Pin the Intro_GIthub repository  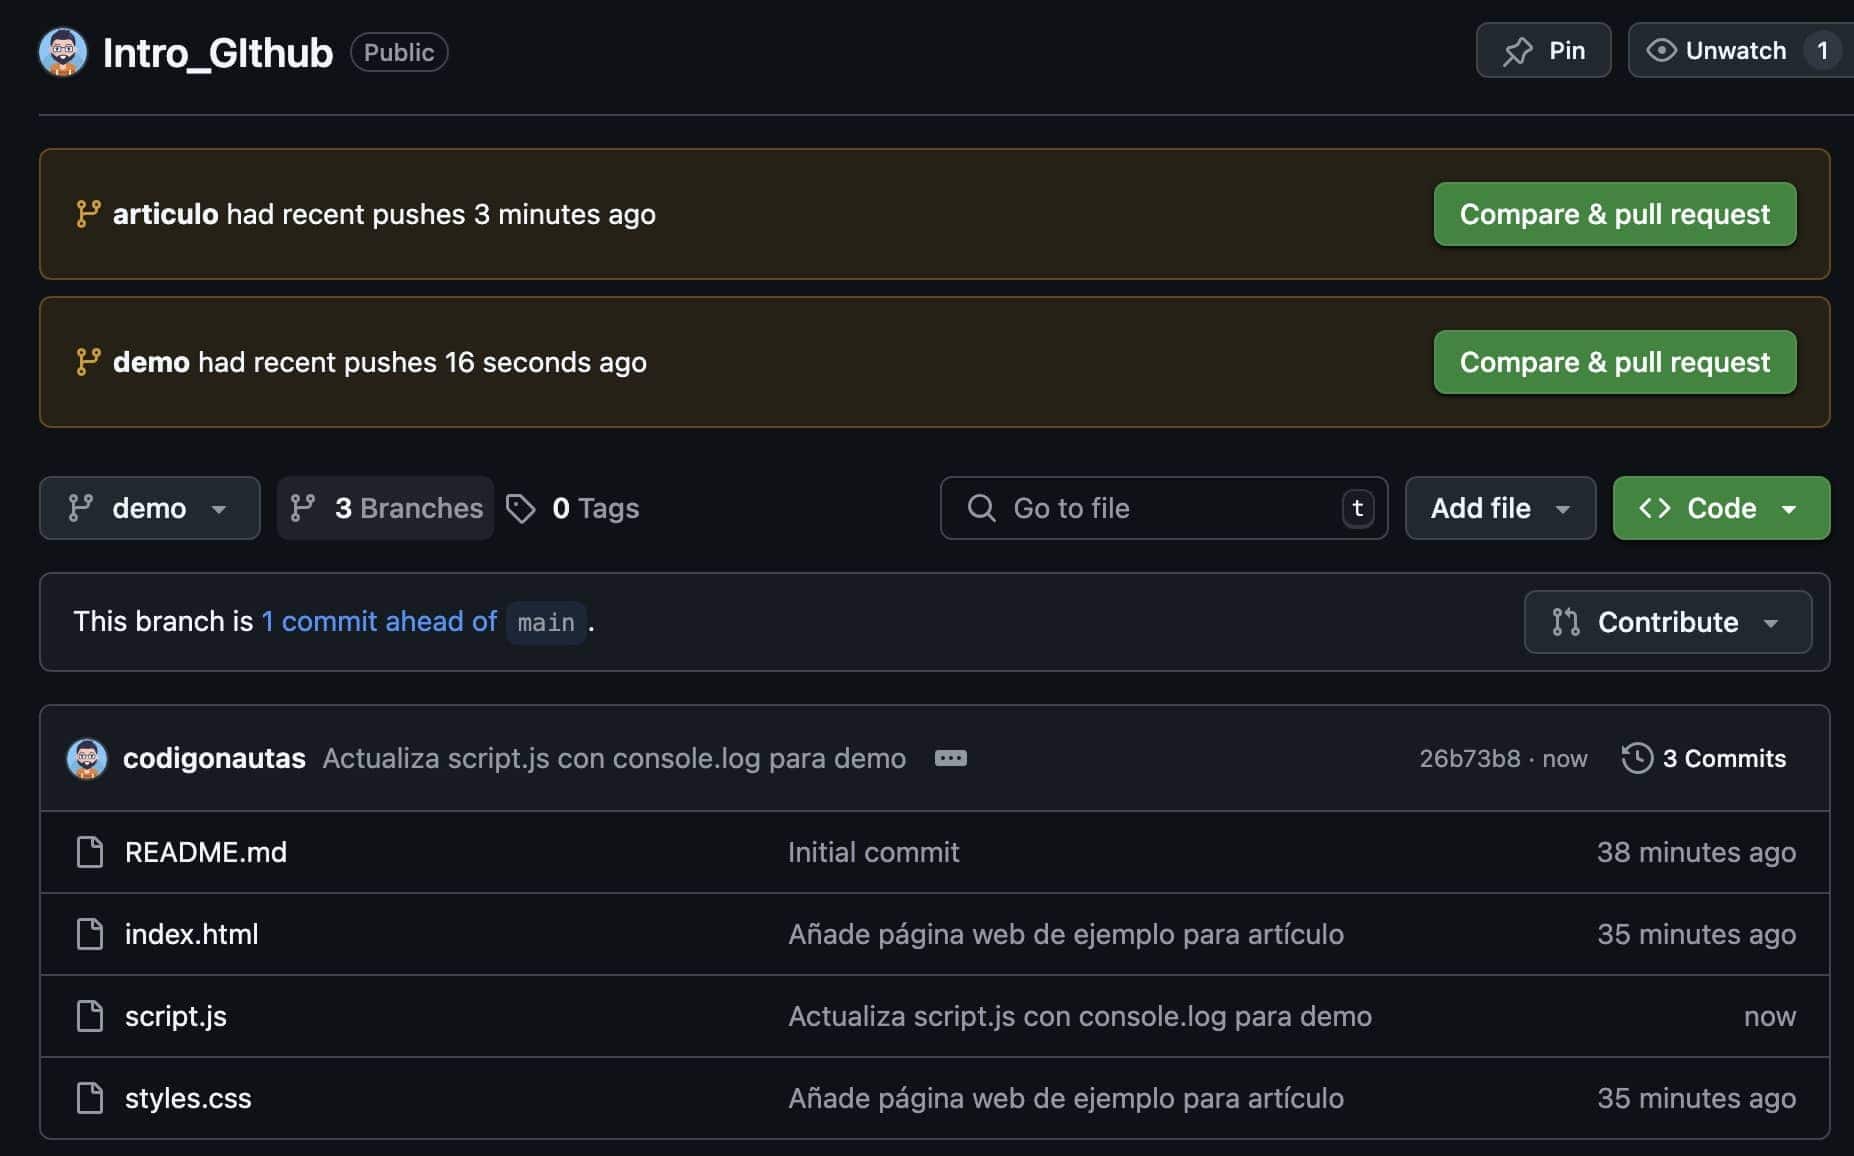(1543, 50)
